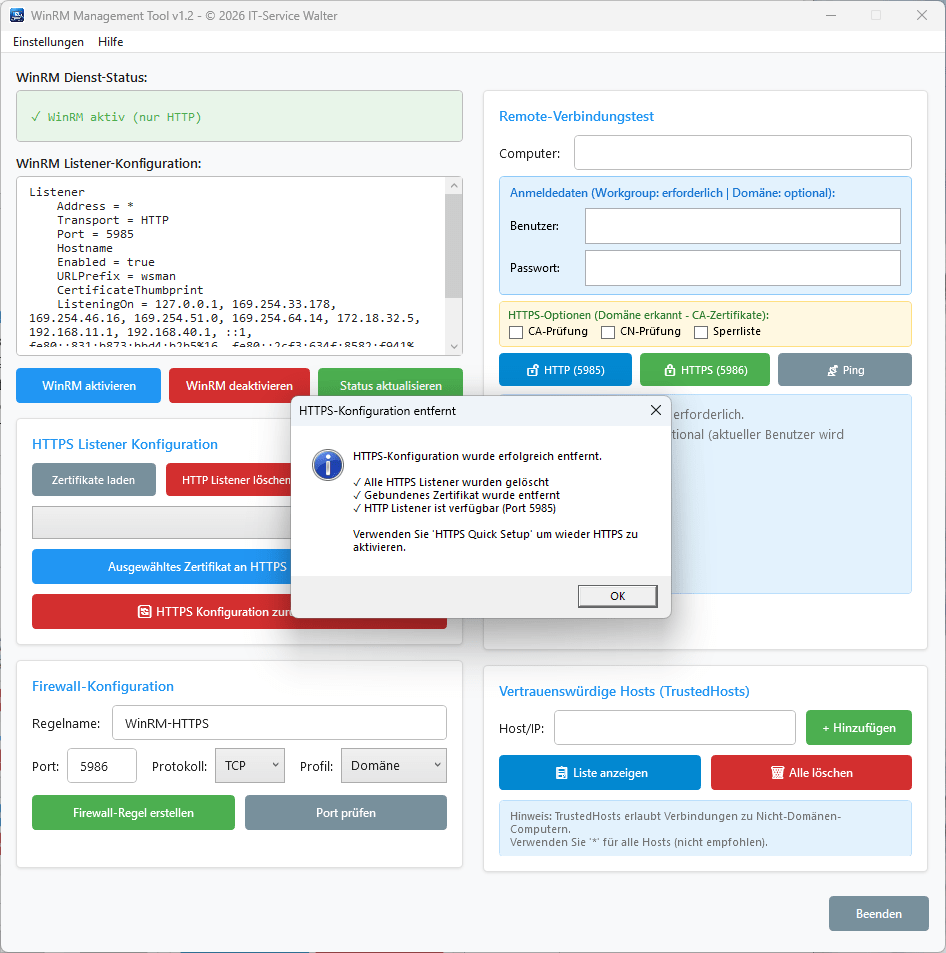Delete all trusted hosts via trash button
This screenshot has height=953, width=946.
811,772
